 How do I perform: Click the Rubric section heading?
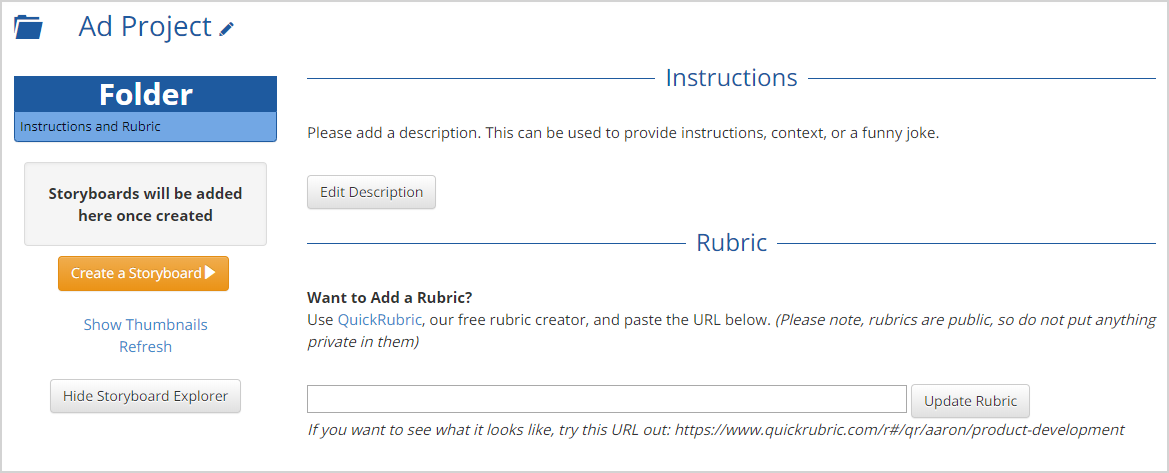(x=731, y=242)
